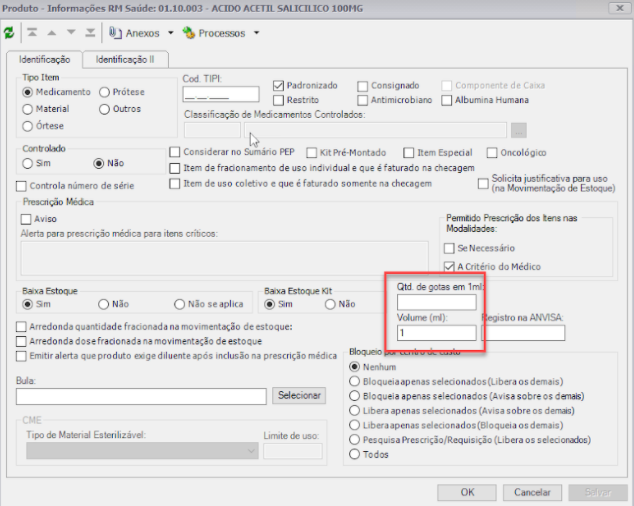
Task: Click the Cancelar button
Action: point(532,492)
